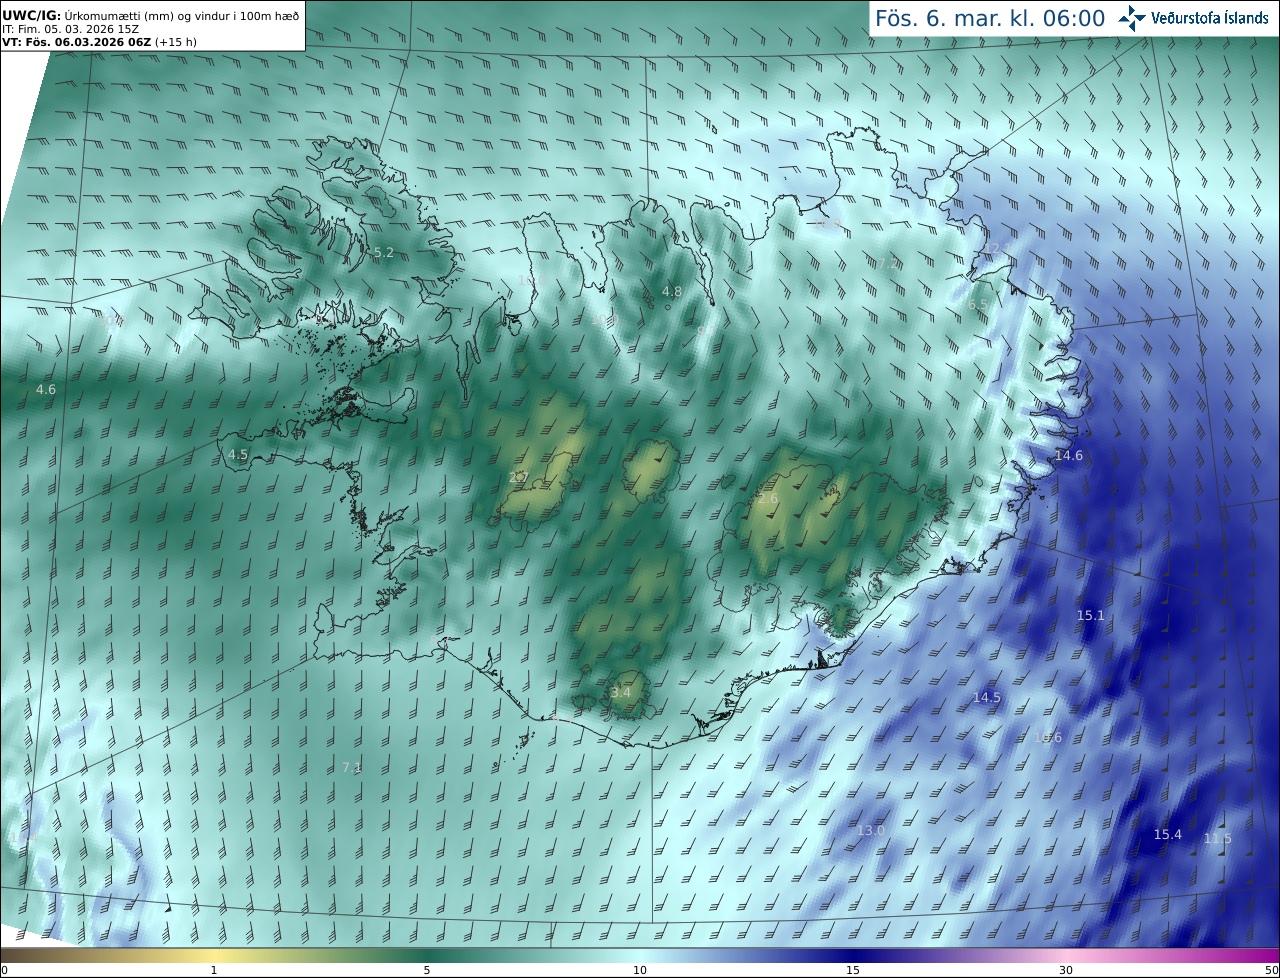Click the Veðurstofa Íslands name next to the logo
The width and height of the screenshot is (1280, 978).
(1210, 18)
